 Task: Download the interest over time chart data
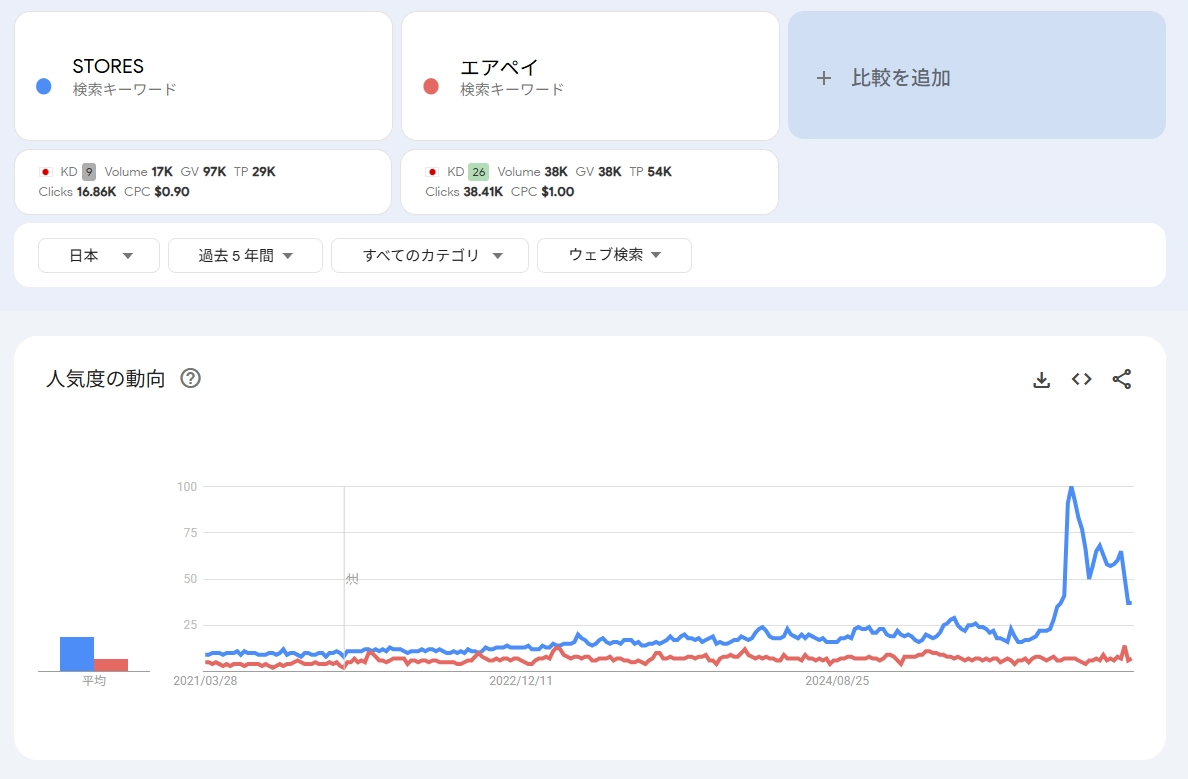pos(1041,380)
